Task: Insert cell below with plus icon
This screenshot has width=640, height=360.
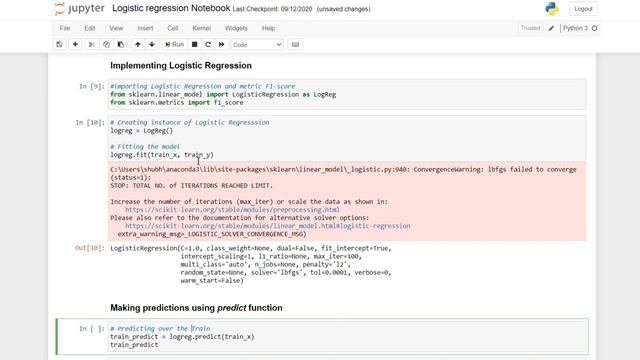Action: [75, 44]
